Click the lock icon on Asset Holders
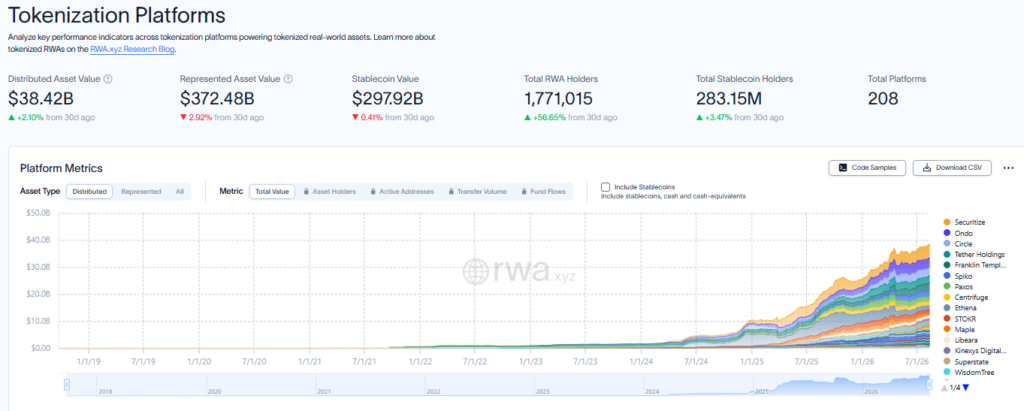This screenshot has height=411, width=1024. pyautogui.click(x=308, y=191)
